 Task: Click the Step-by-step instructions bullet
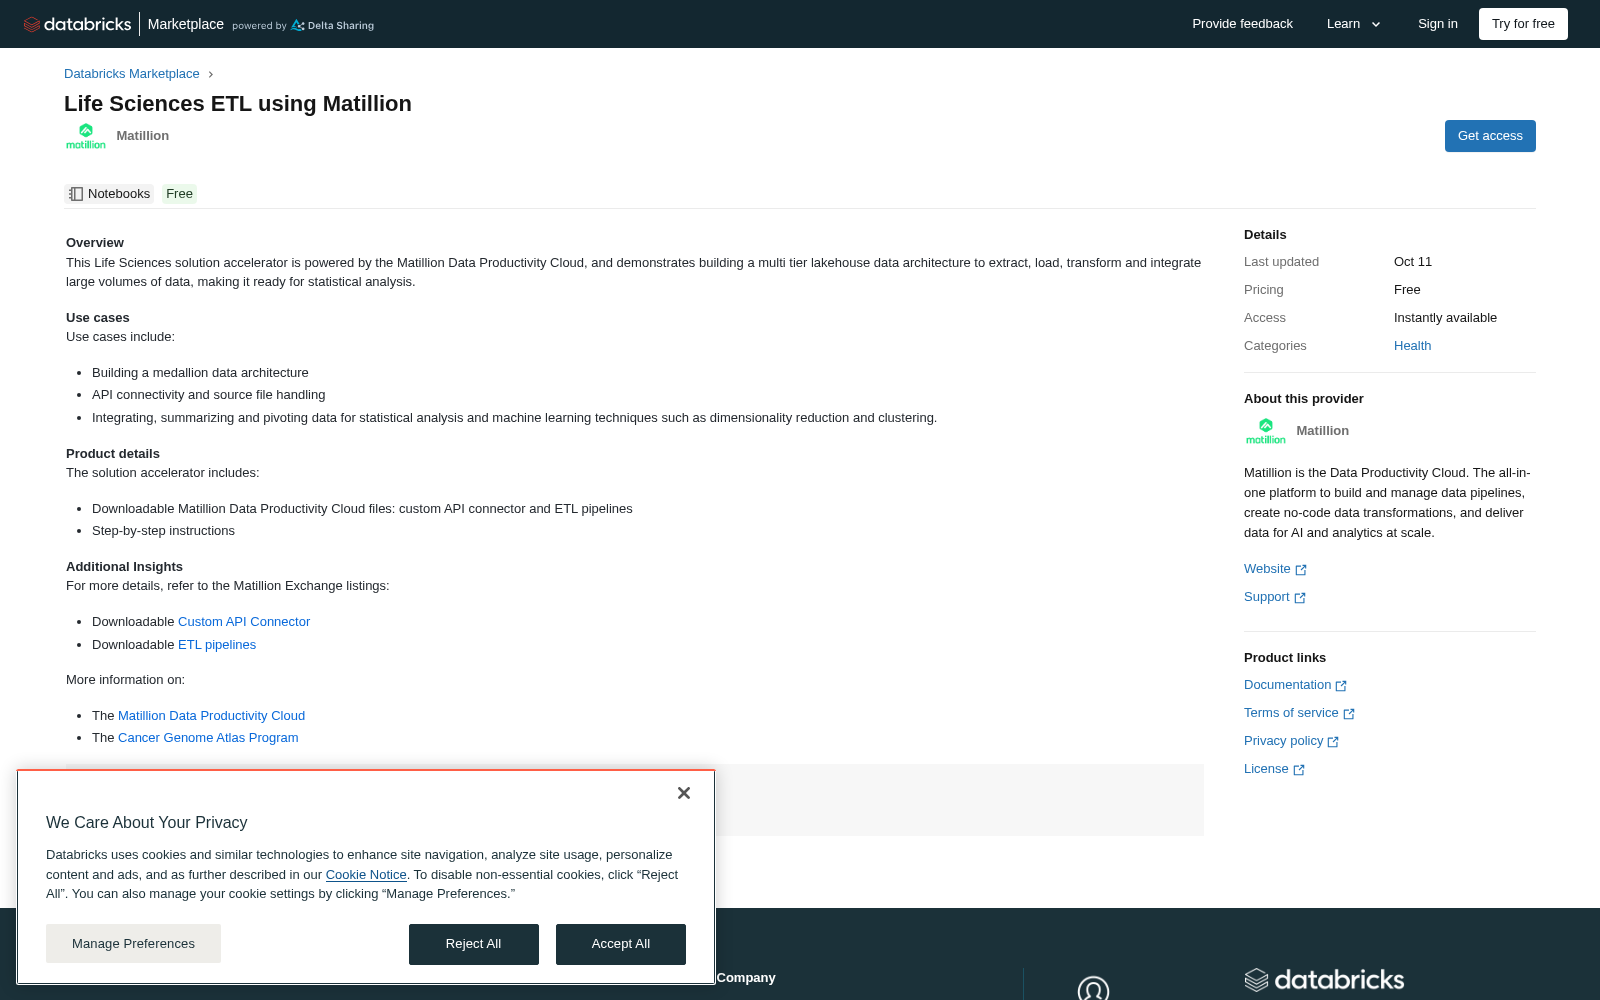click(163, 531)
